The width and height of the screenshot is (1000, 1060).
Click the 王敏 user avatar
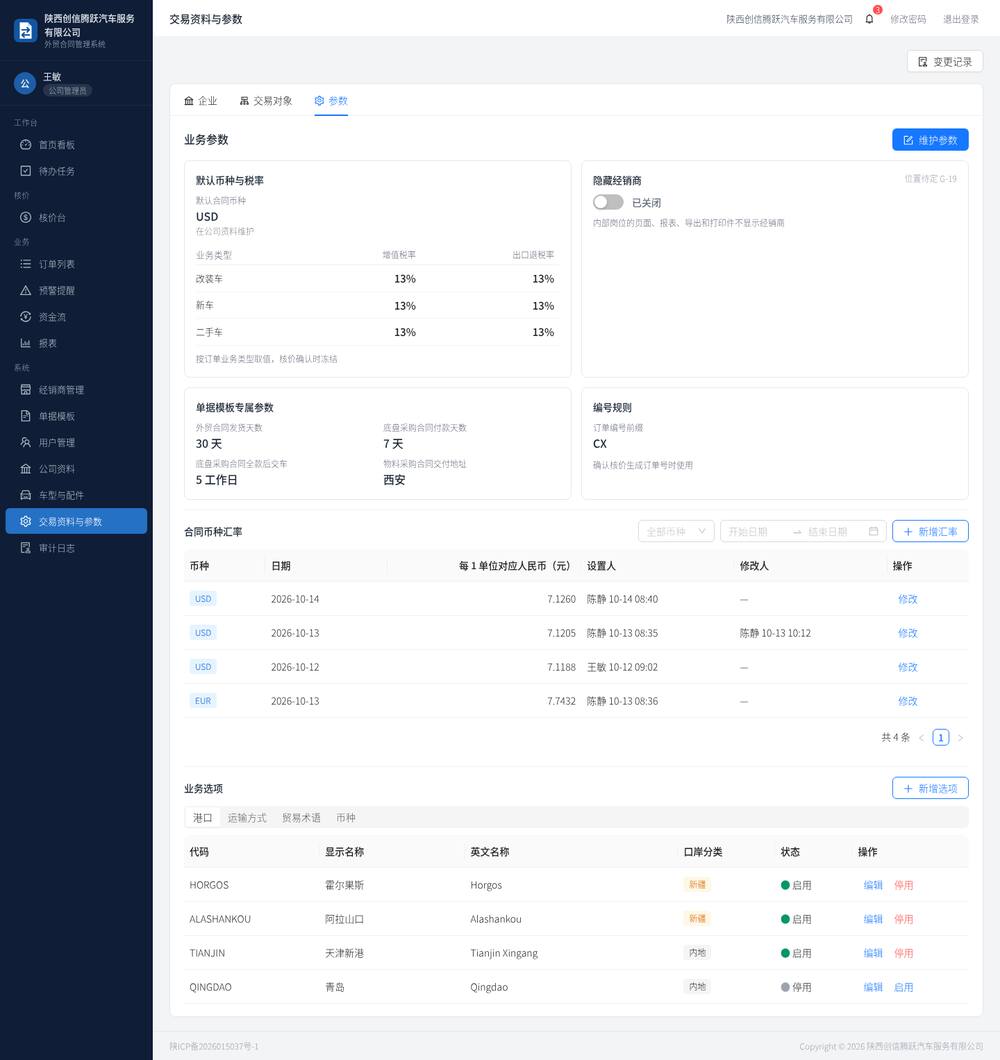pyautogui.click(x=25, y=83)
